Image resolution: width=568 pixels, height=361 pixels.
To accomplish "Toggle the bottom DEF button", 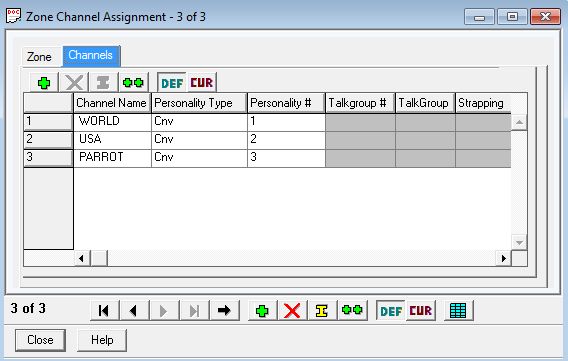I will (391, 310).
